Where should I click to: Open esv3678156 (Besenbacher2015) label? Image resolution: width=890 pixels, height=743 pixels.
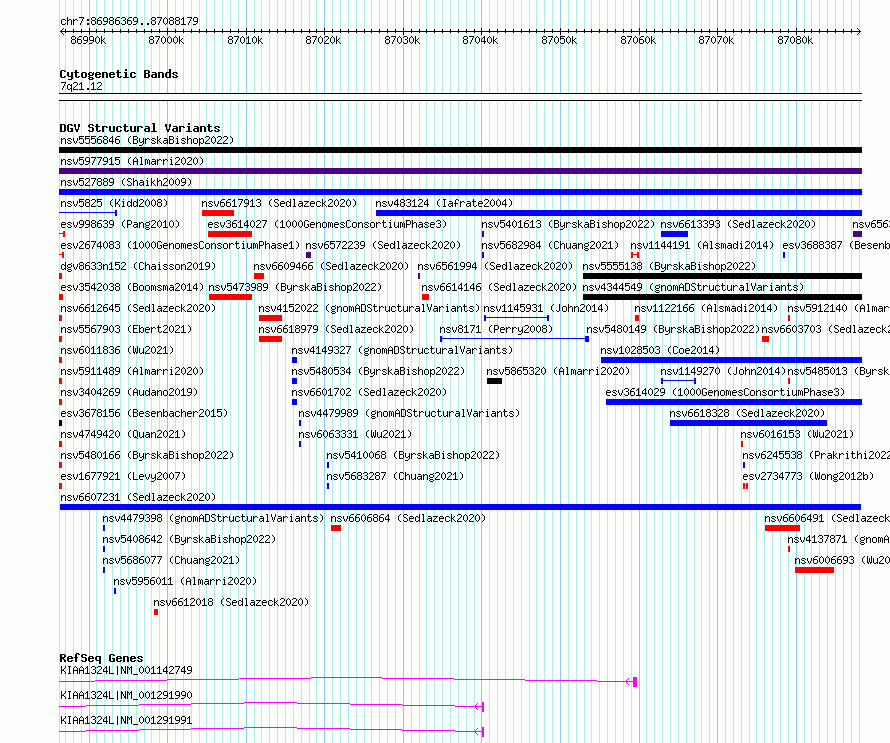coord(144,413)
